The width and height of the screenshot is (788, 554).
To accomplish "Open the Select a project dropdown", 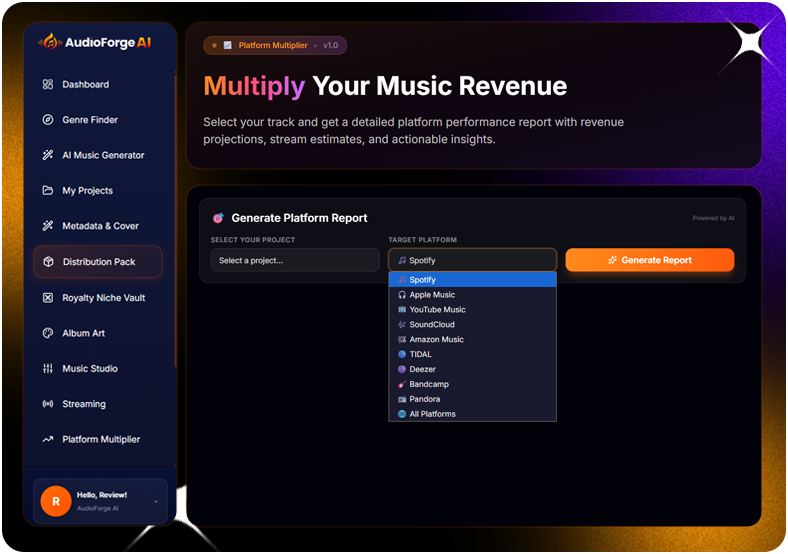I will click(x=295, y=260).
